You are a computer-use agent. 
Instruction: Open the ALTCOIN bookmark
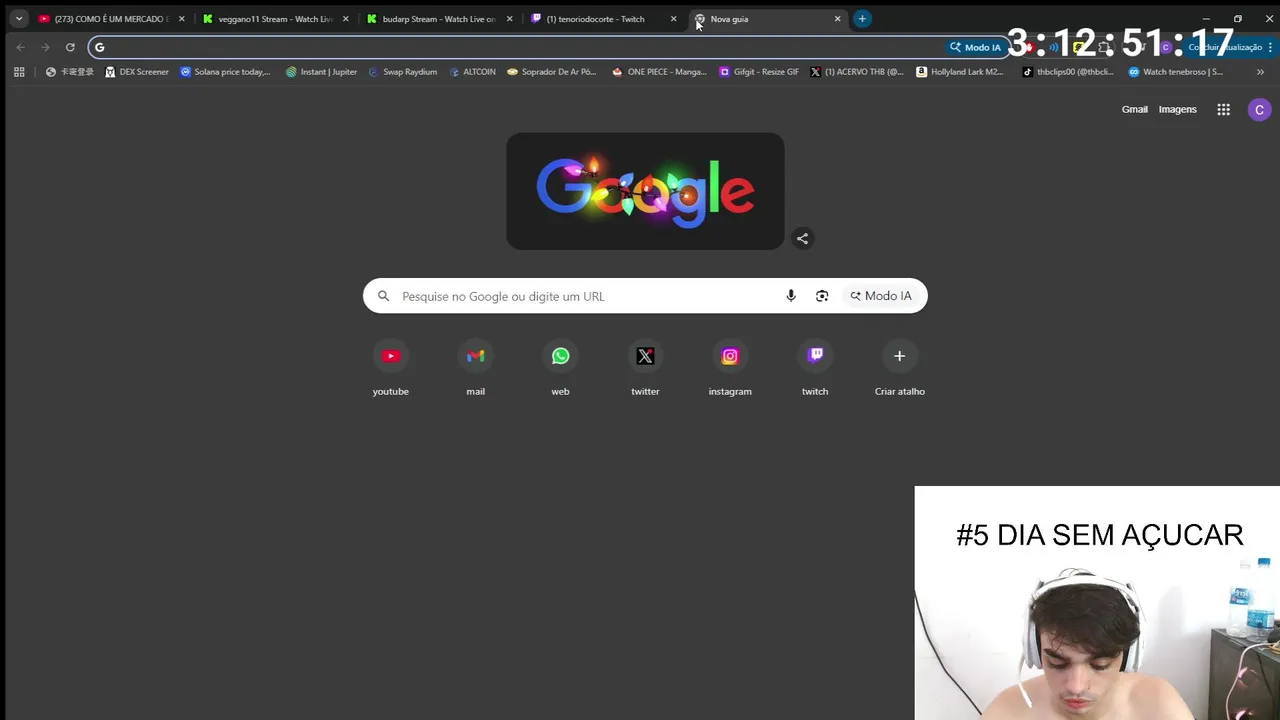472,72
